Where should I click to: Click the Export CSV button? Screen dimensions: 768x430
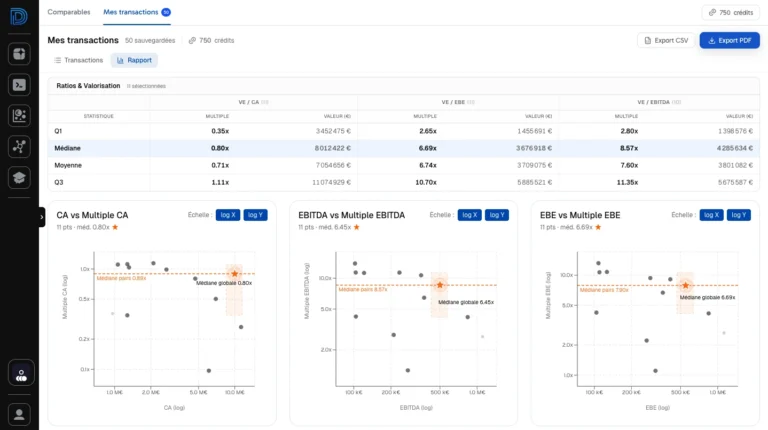click(x=665, y=40)
